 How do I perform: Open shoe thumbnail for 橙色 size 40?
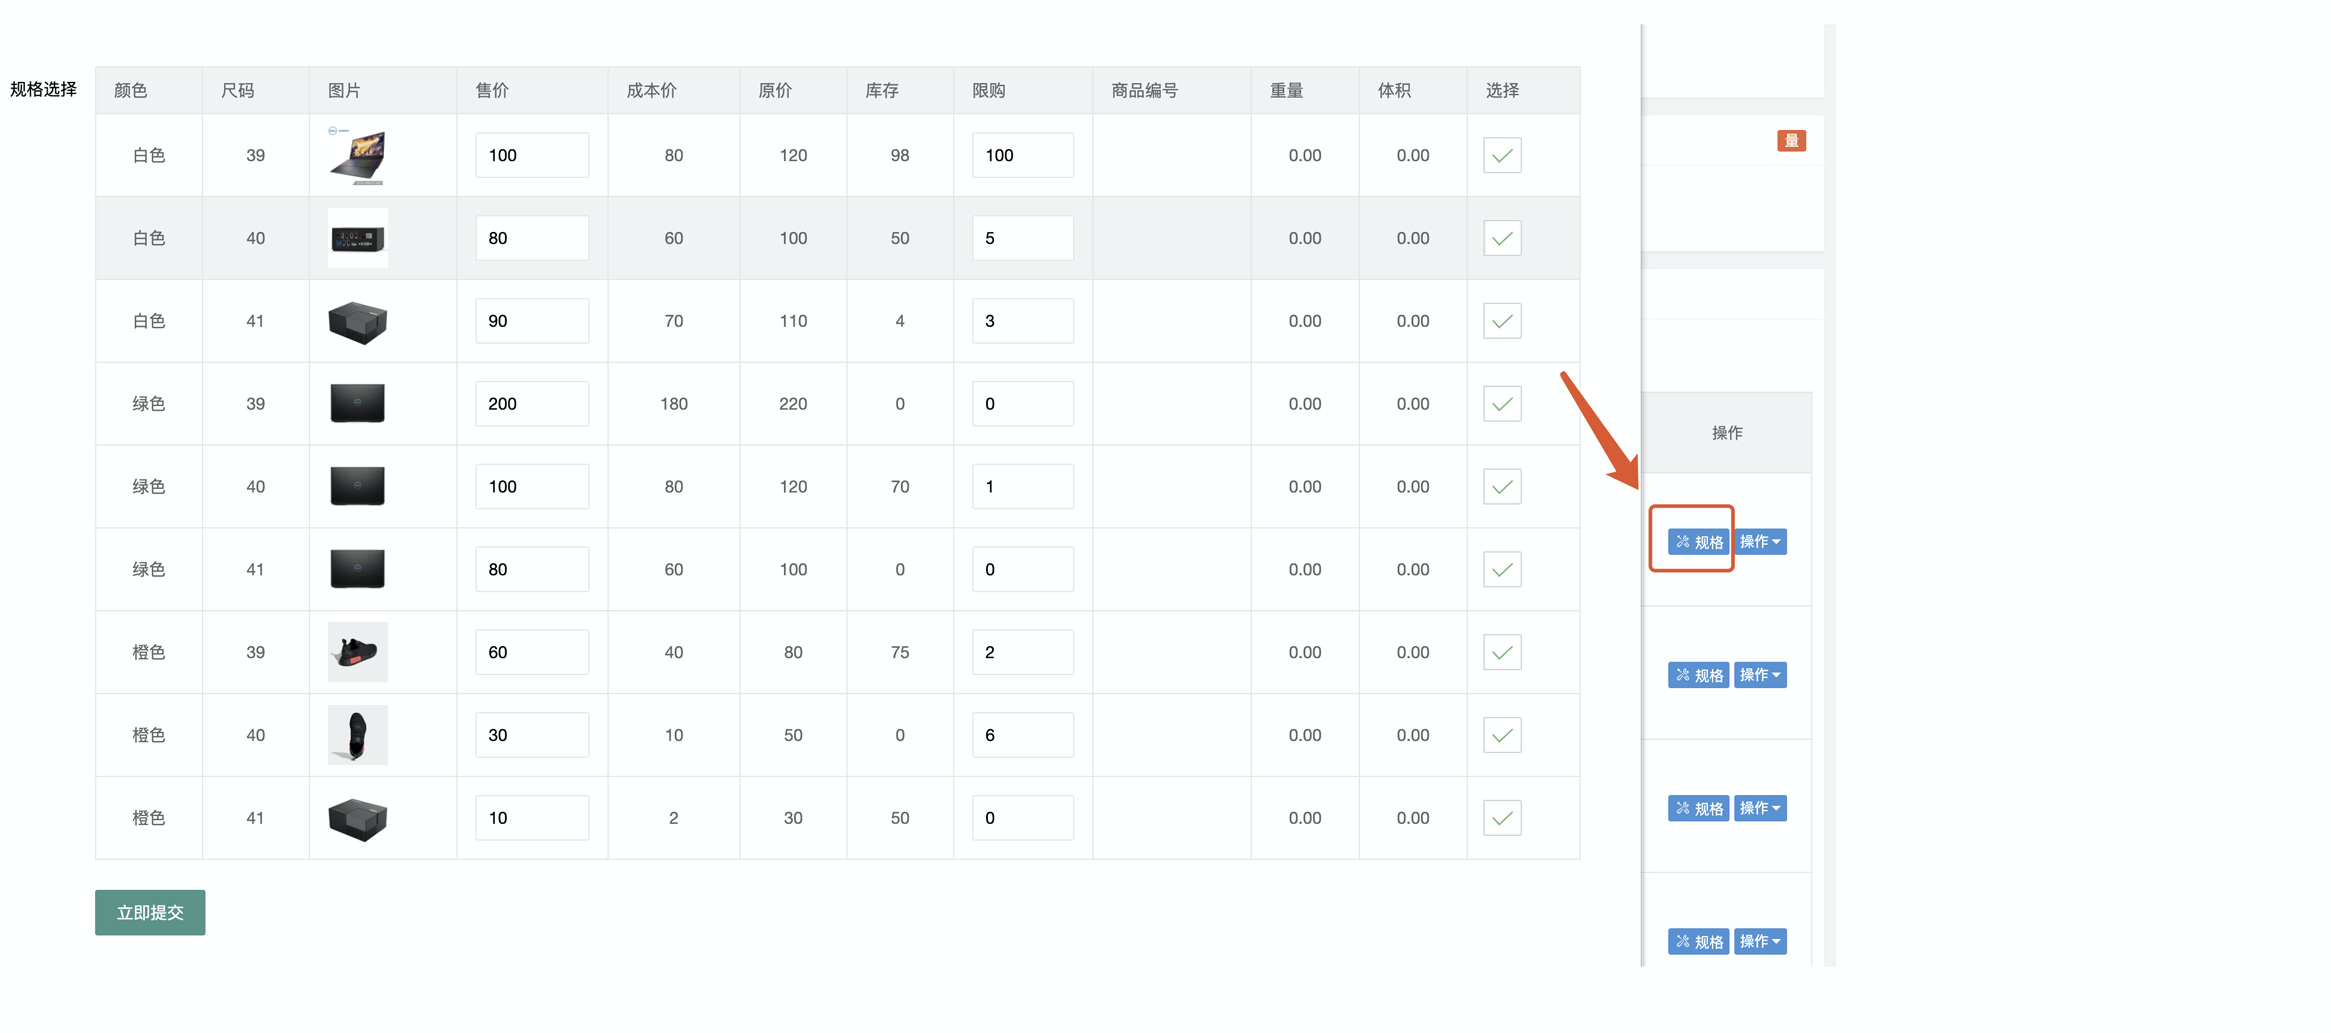pos(357,735)
